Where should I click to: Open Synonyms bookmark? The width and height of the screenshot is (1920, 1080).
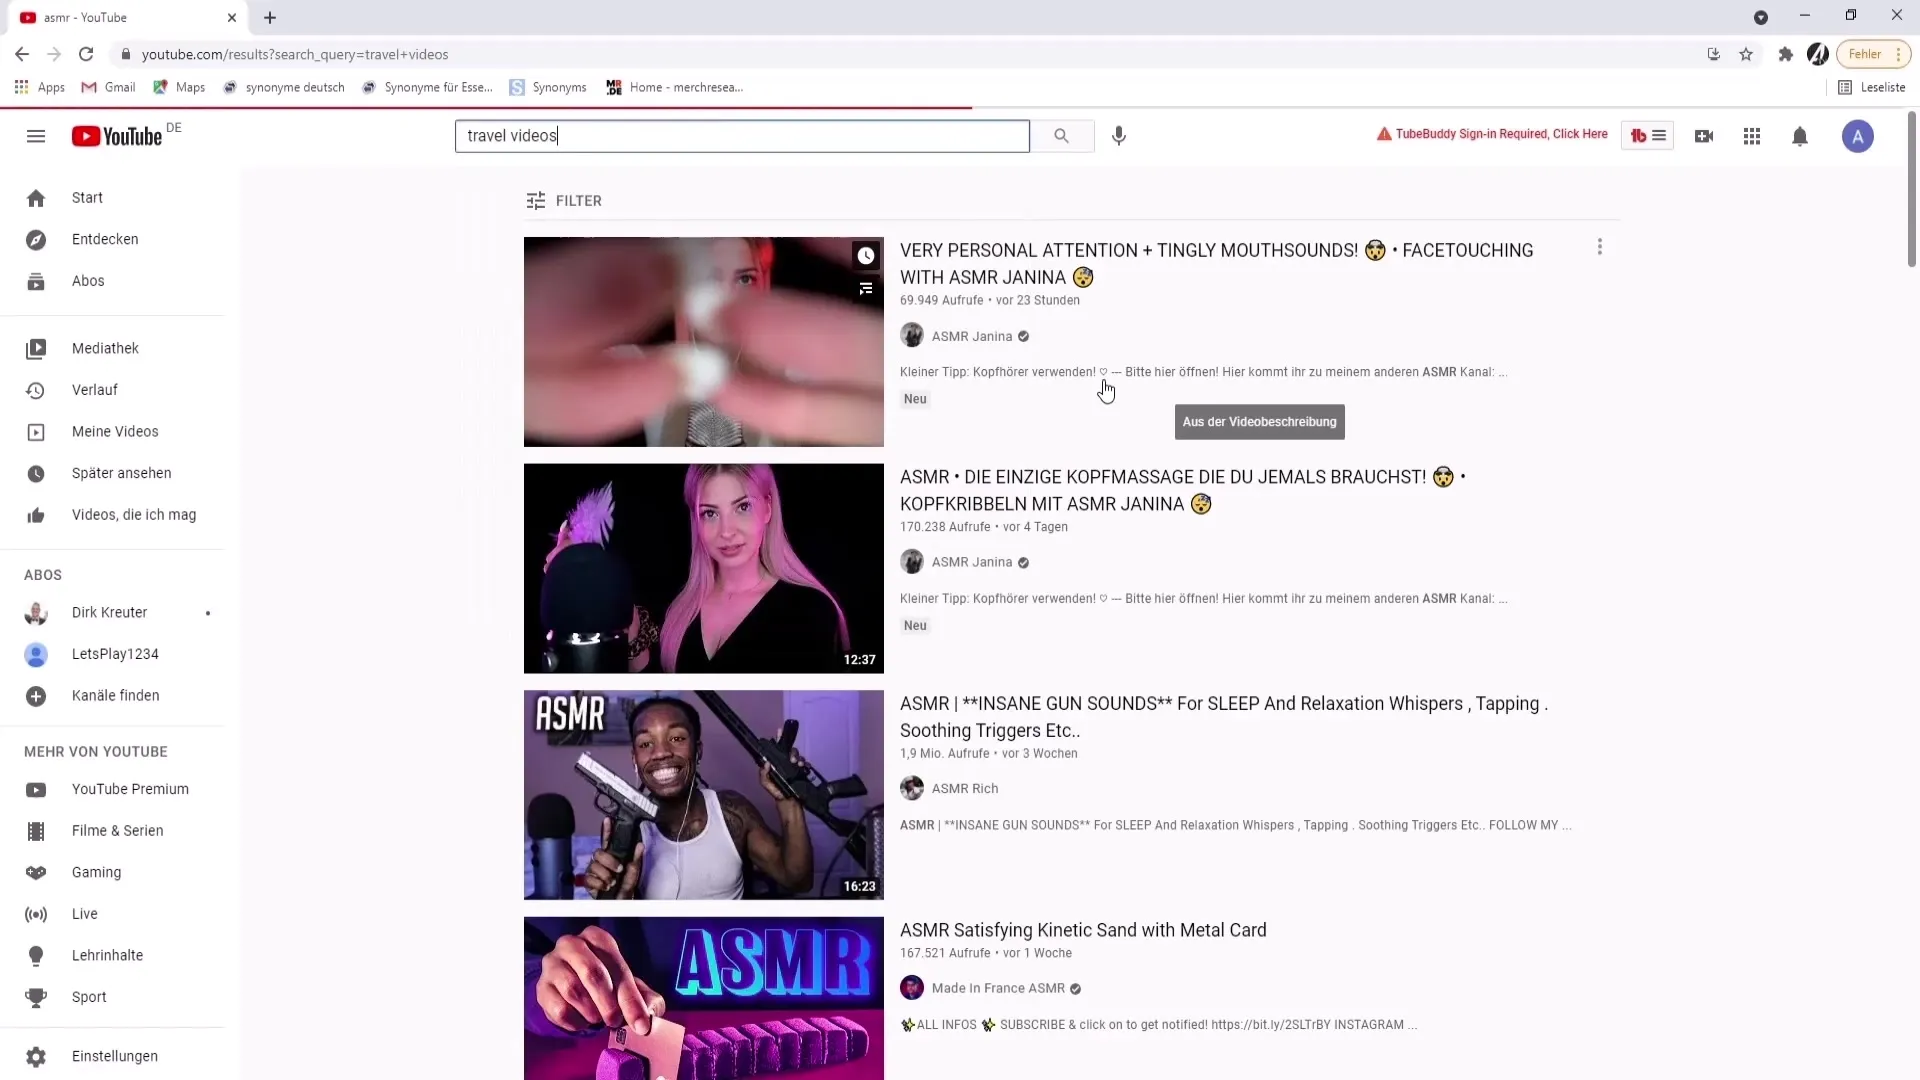pos(548,87)
